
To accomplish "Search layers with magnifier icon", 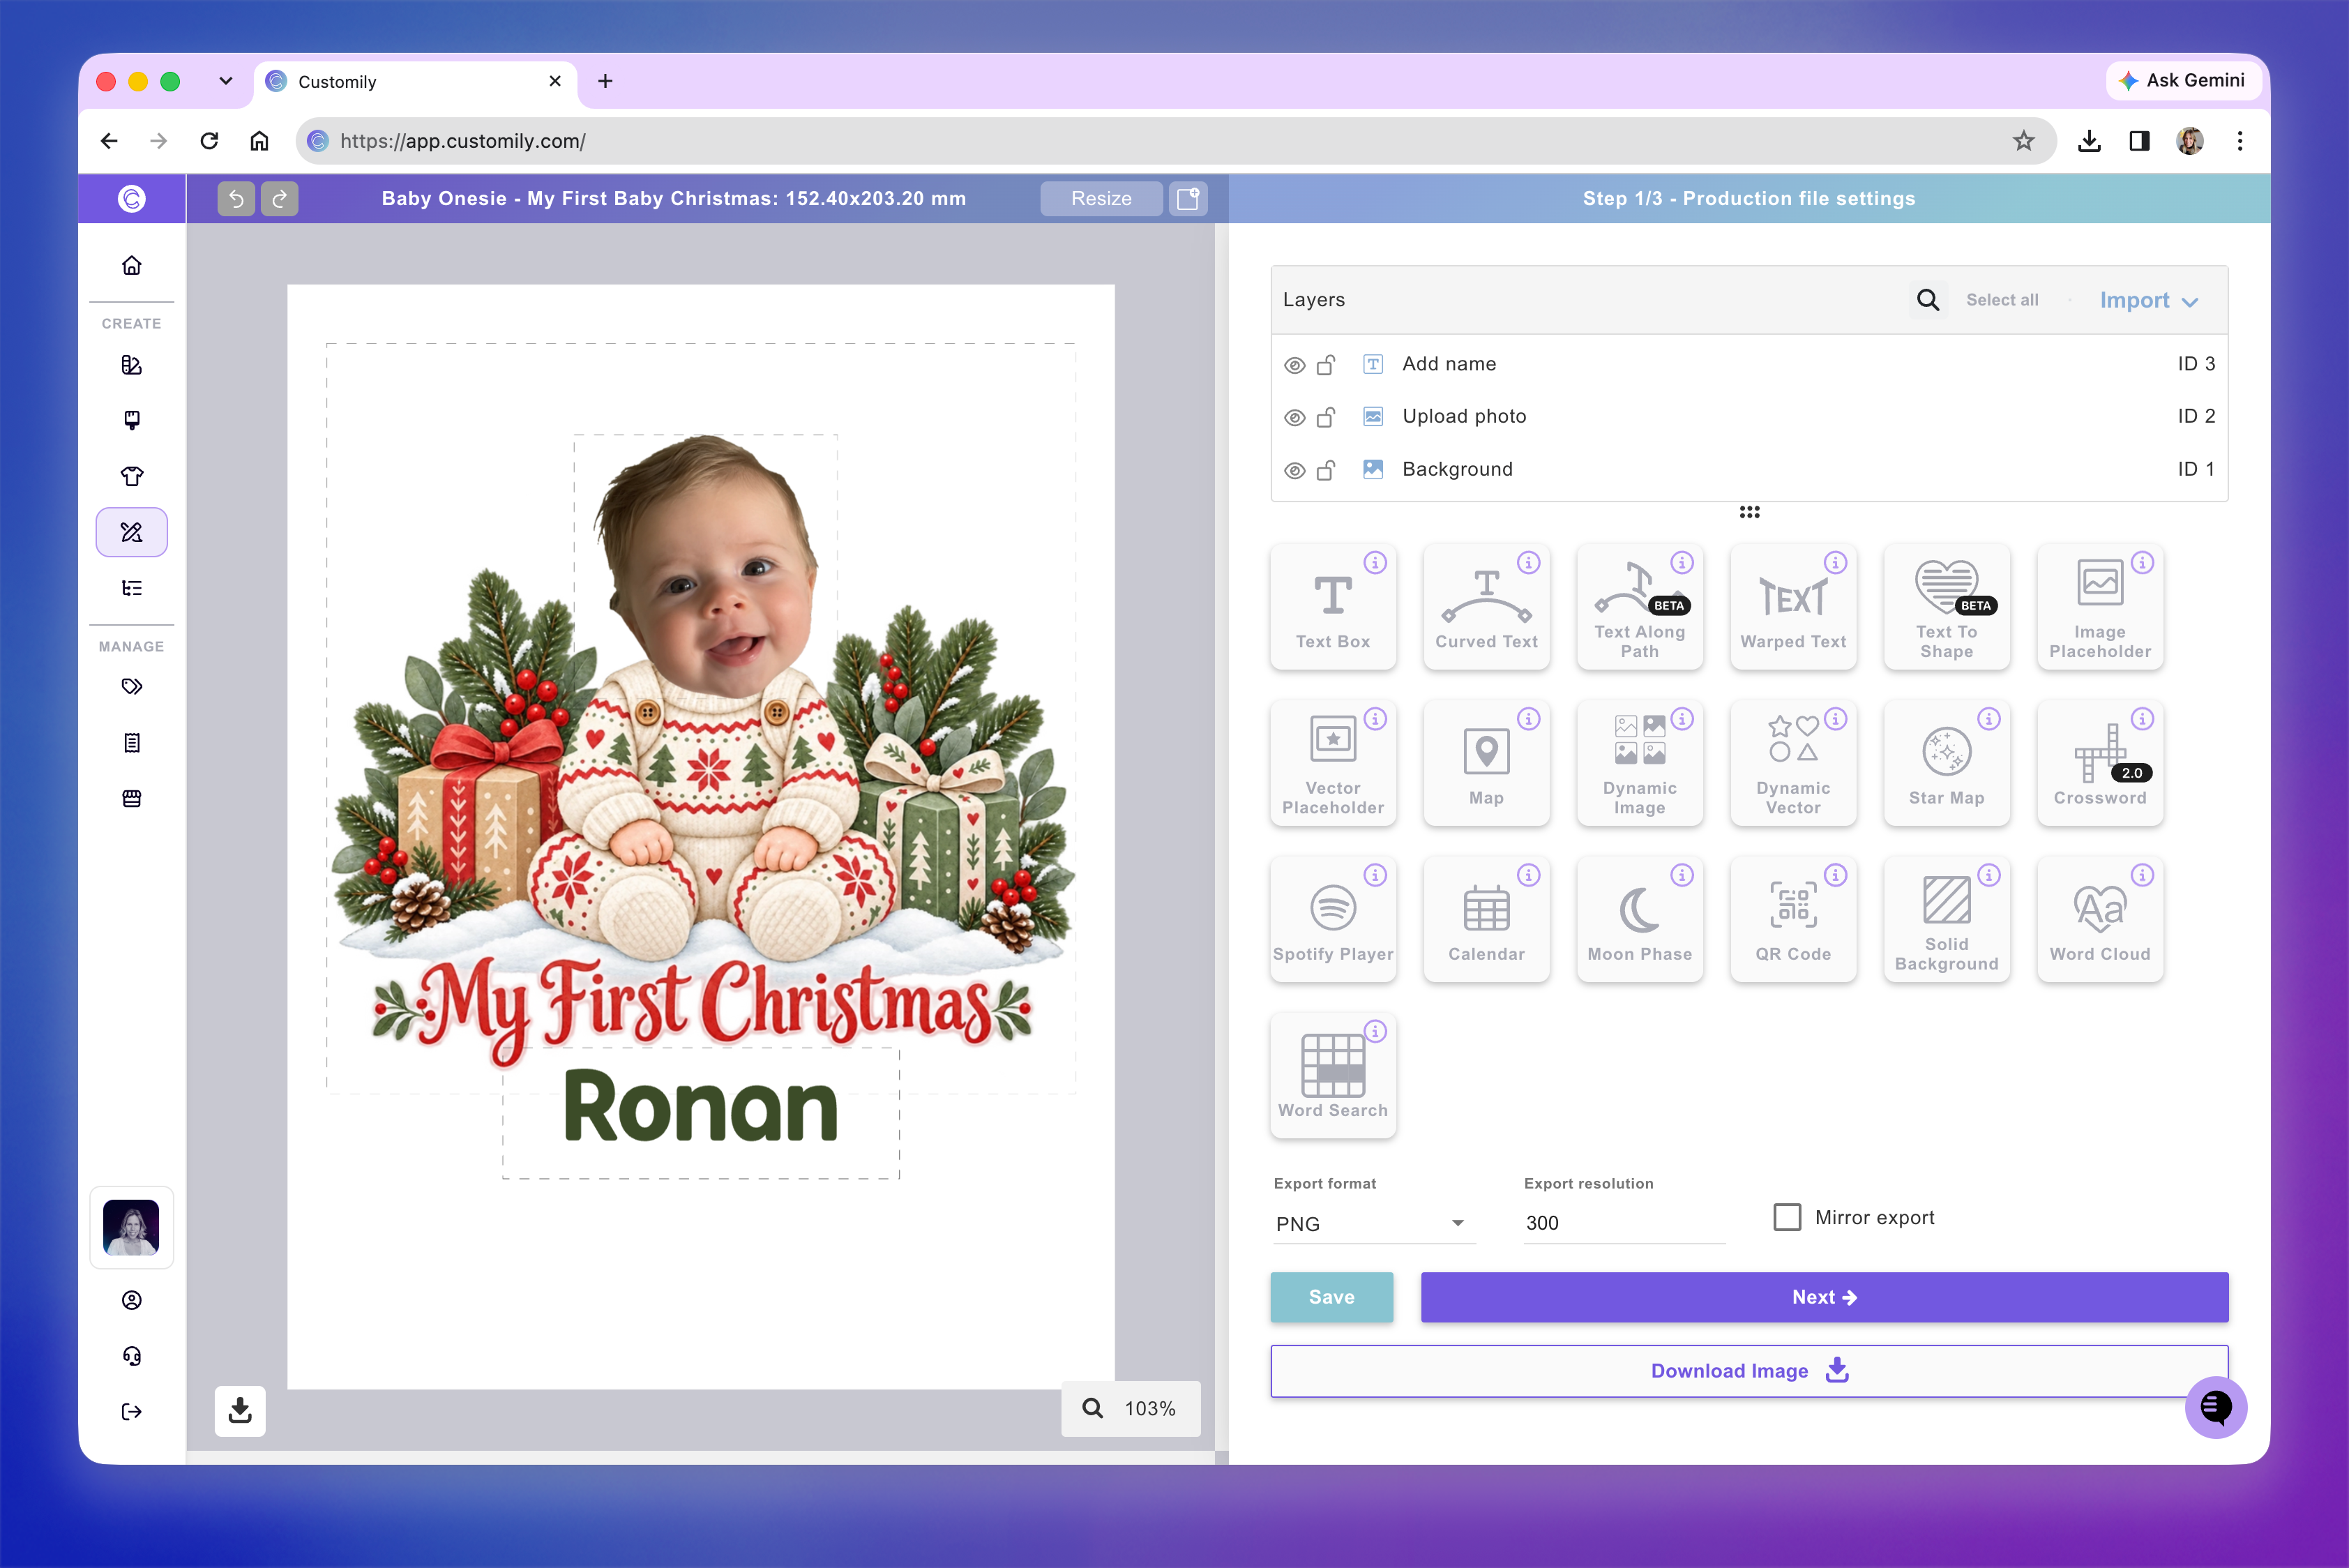I will point(1927,300).
